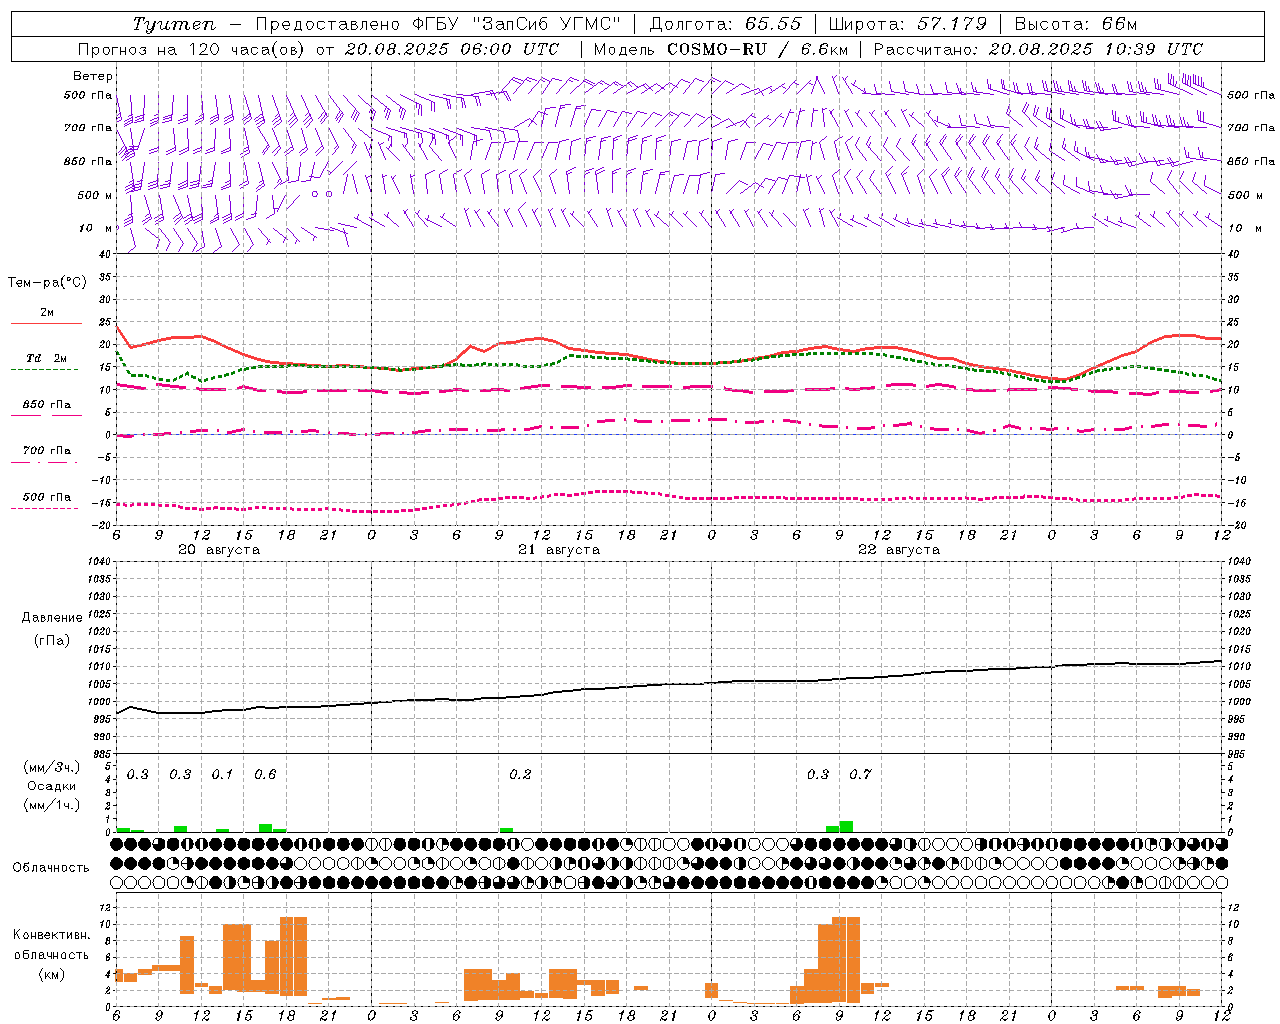Click the "Облачность" cloud cover label
Screen dimensions: 1280x1024
51,868
